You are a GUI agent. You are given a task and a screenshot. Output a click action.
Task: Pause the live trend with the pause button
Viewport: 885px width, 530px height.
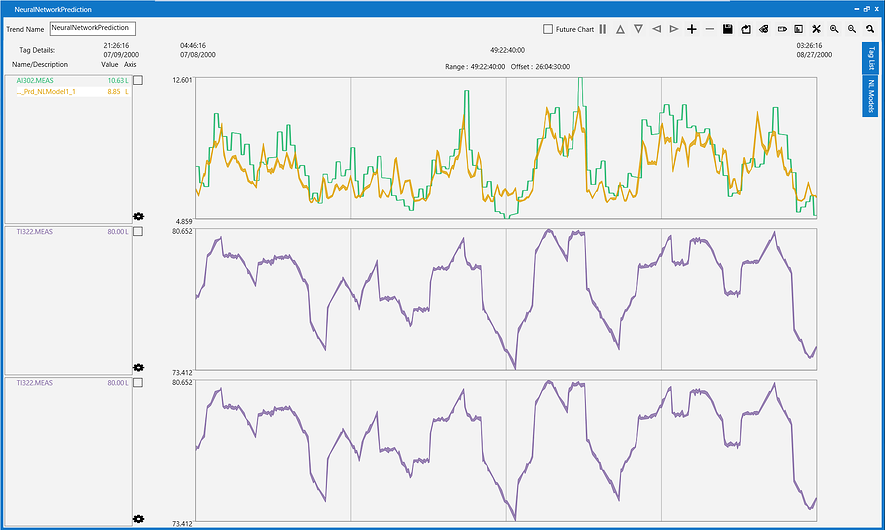point(602,29)
